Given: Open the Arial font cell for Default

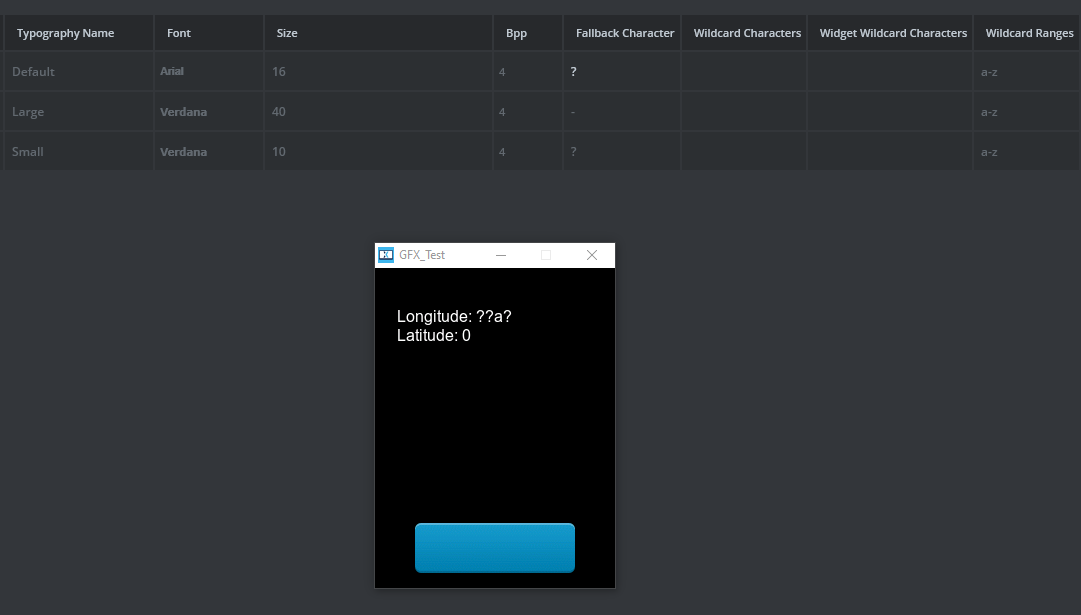Looking at the screenshot, I should point(209,72).
